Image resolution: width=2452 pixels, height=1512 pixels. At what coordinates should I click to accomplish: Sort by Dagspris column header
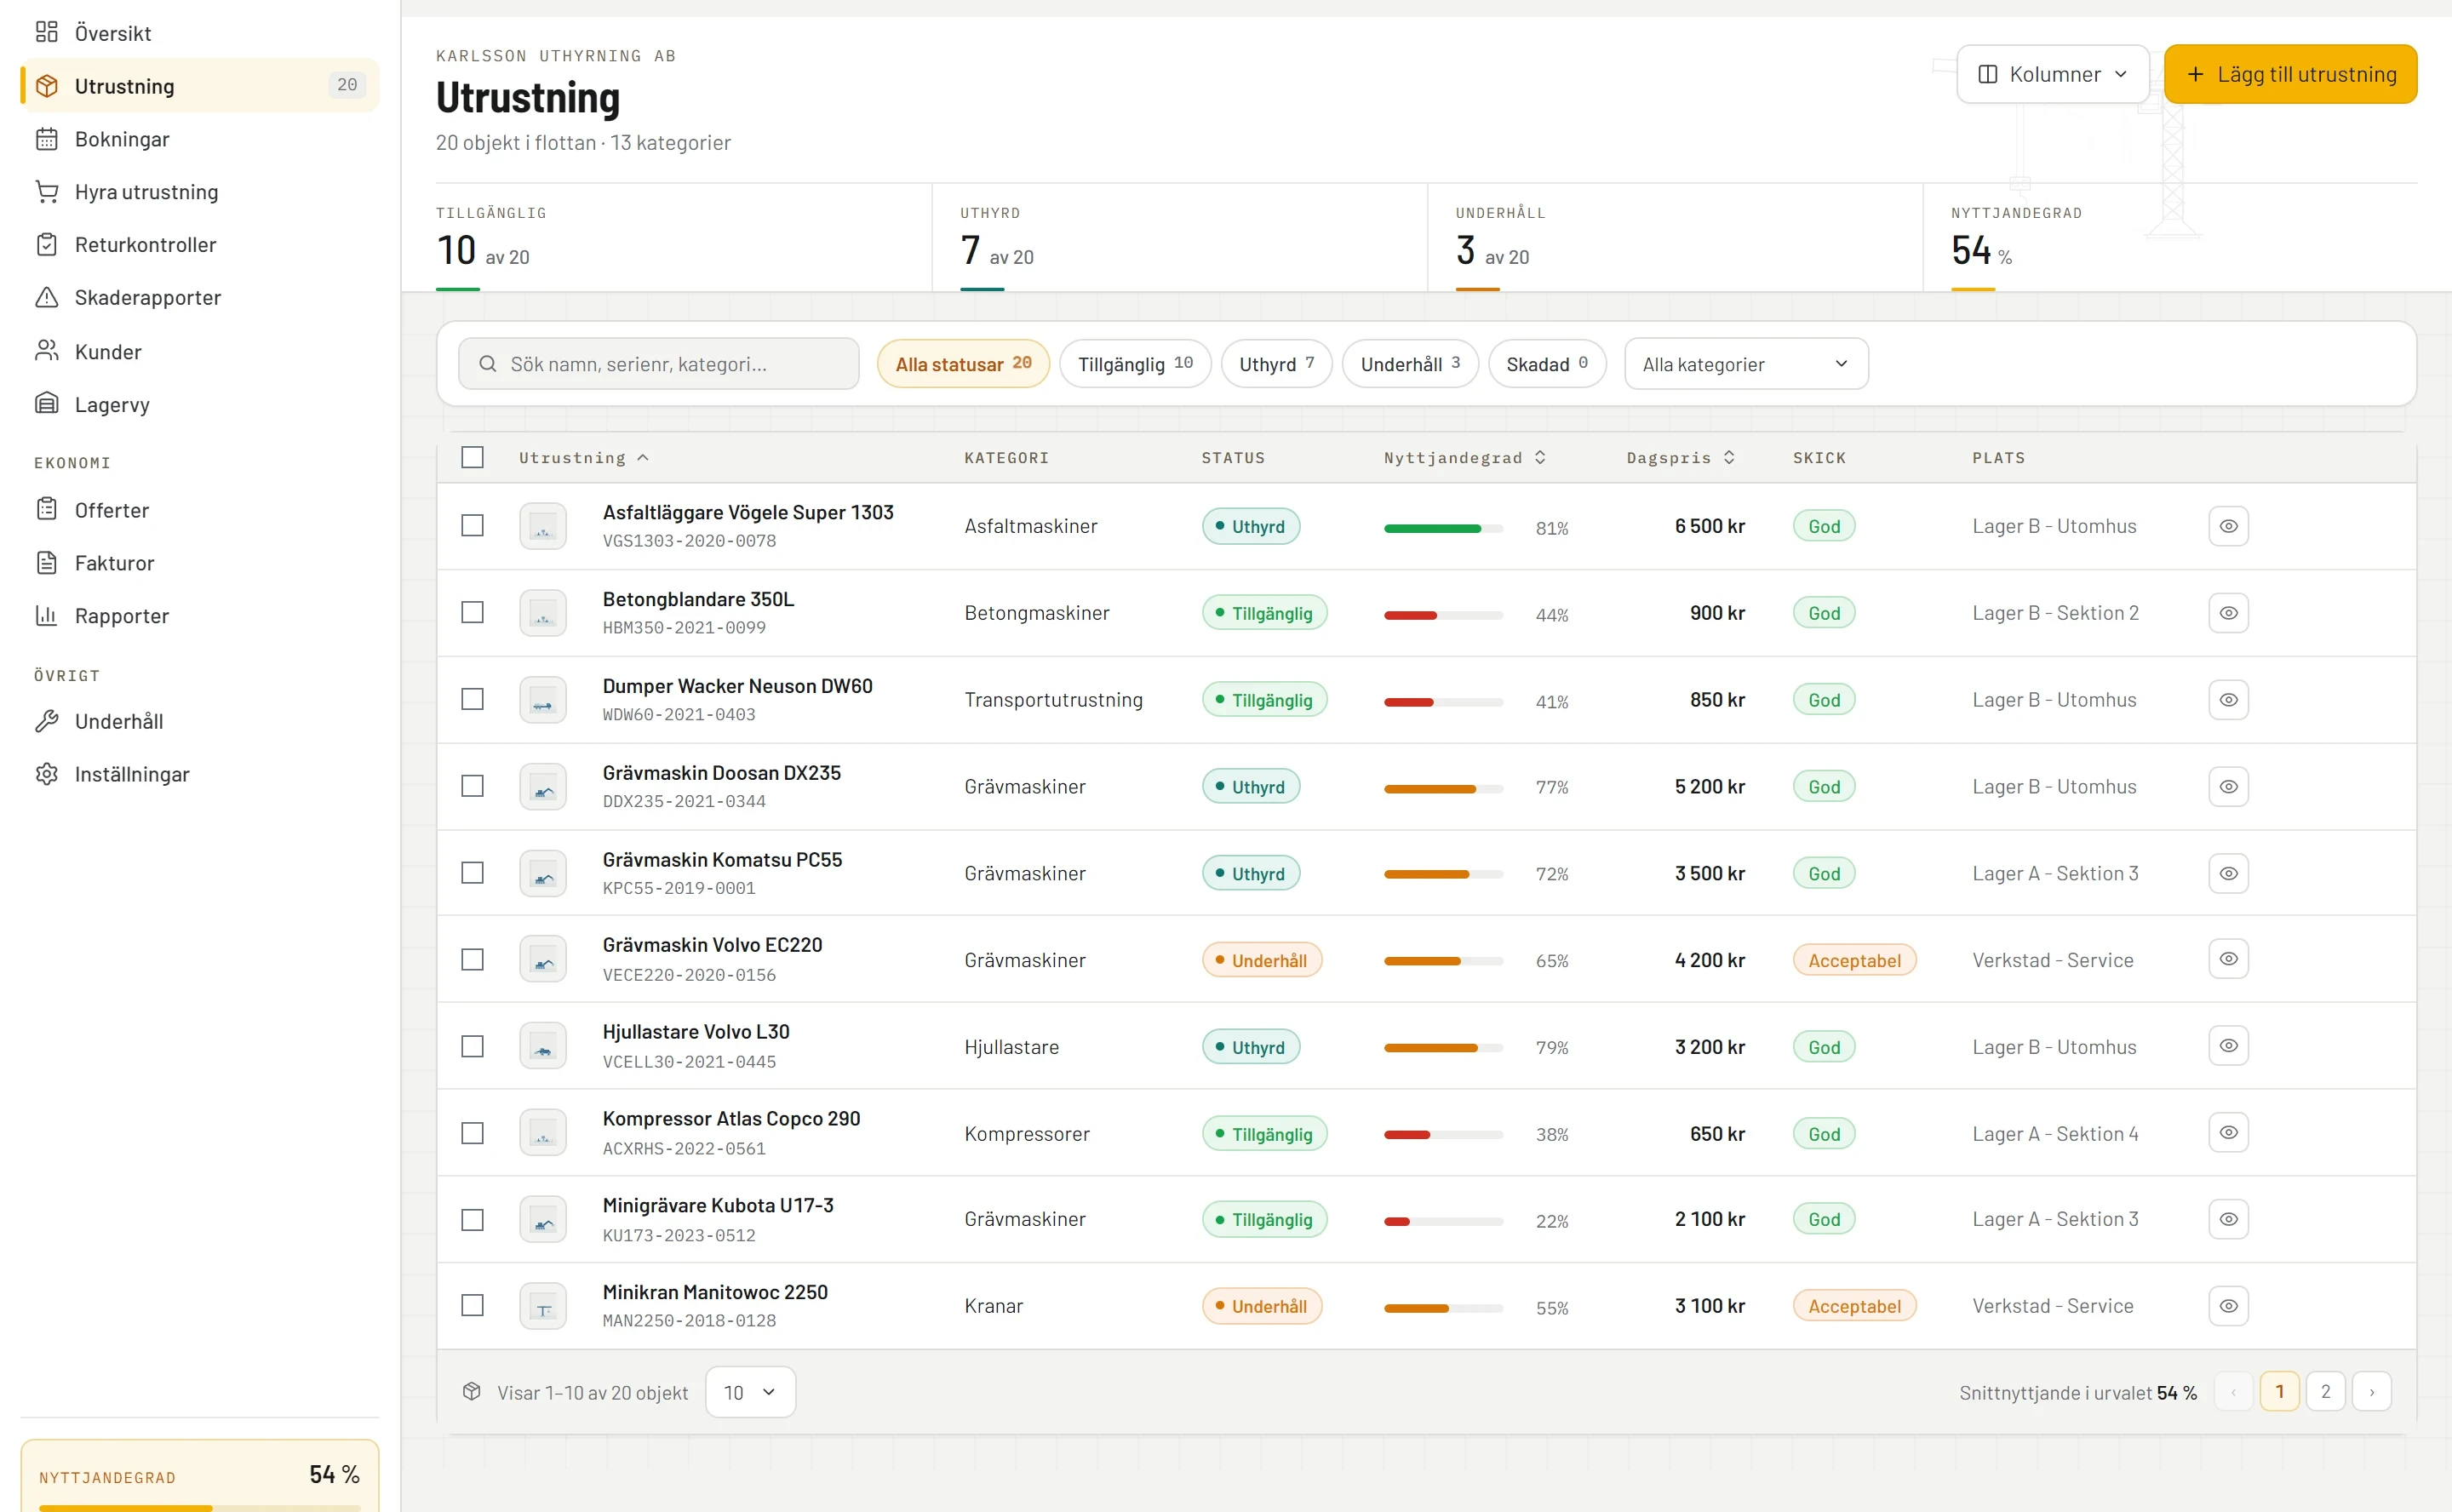(1680, 458)
